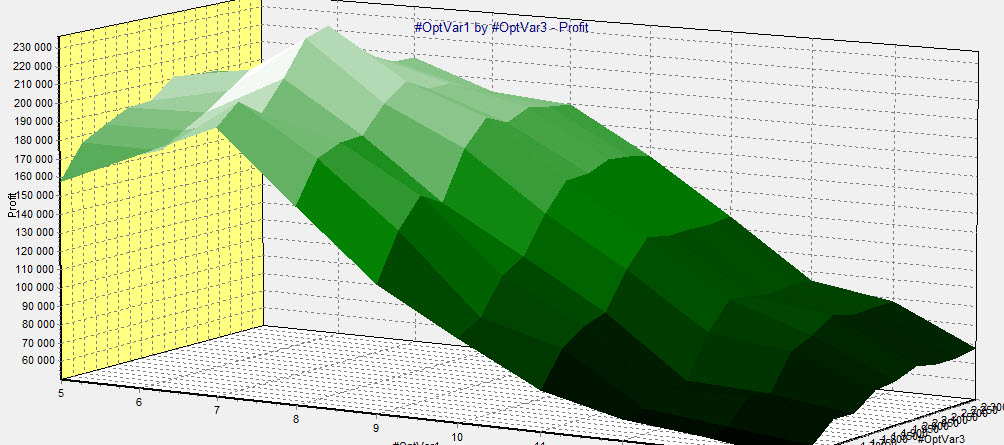The height and width of the screenshot is (445, 1004).
Task: Select the '110 000' profit axis tick
Action: pyautogui.click(x=35, y=270)
